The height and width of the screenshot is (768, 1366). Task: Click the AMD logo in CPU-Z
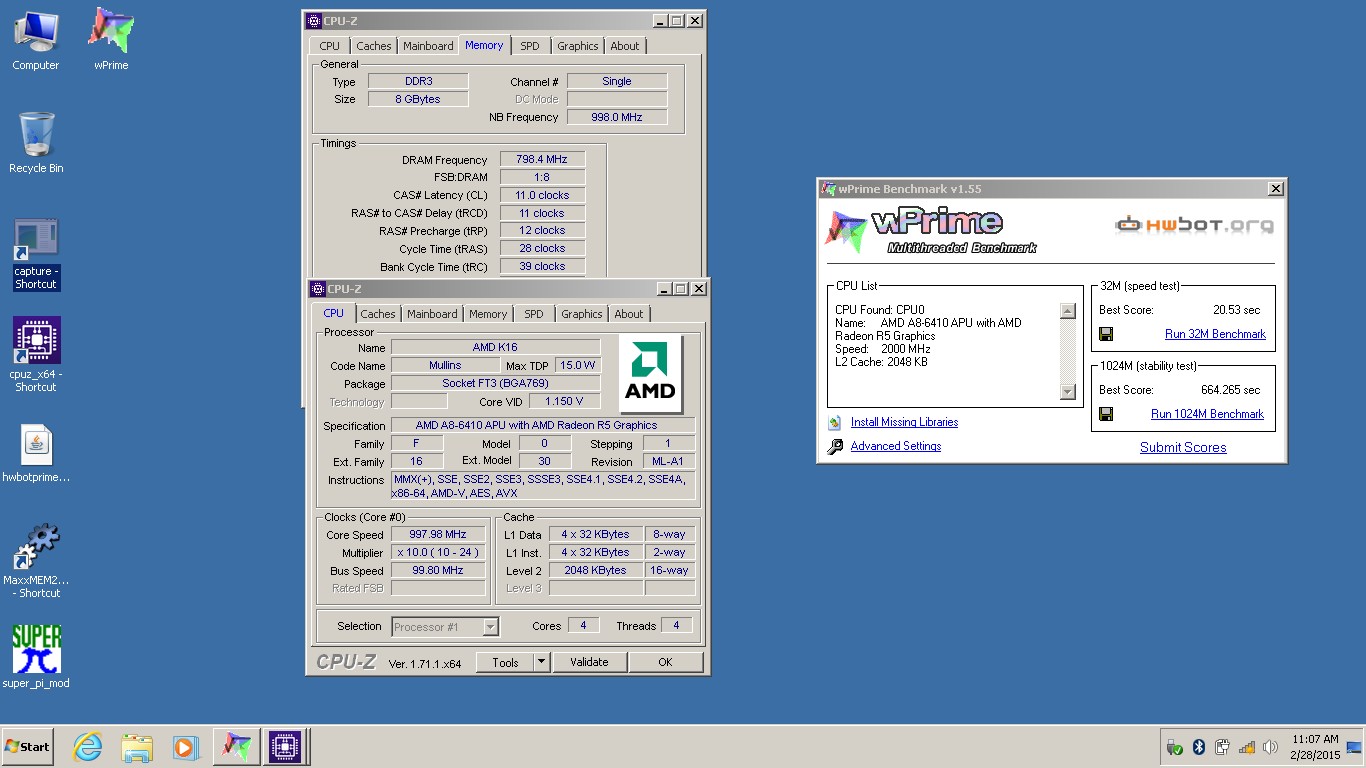click(x=650, y=374)
